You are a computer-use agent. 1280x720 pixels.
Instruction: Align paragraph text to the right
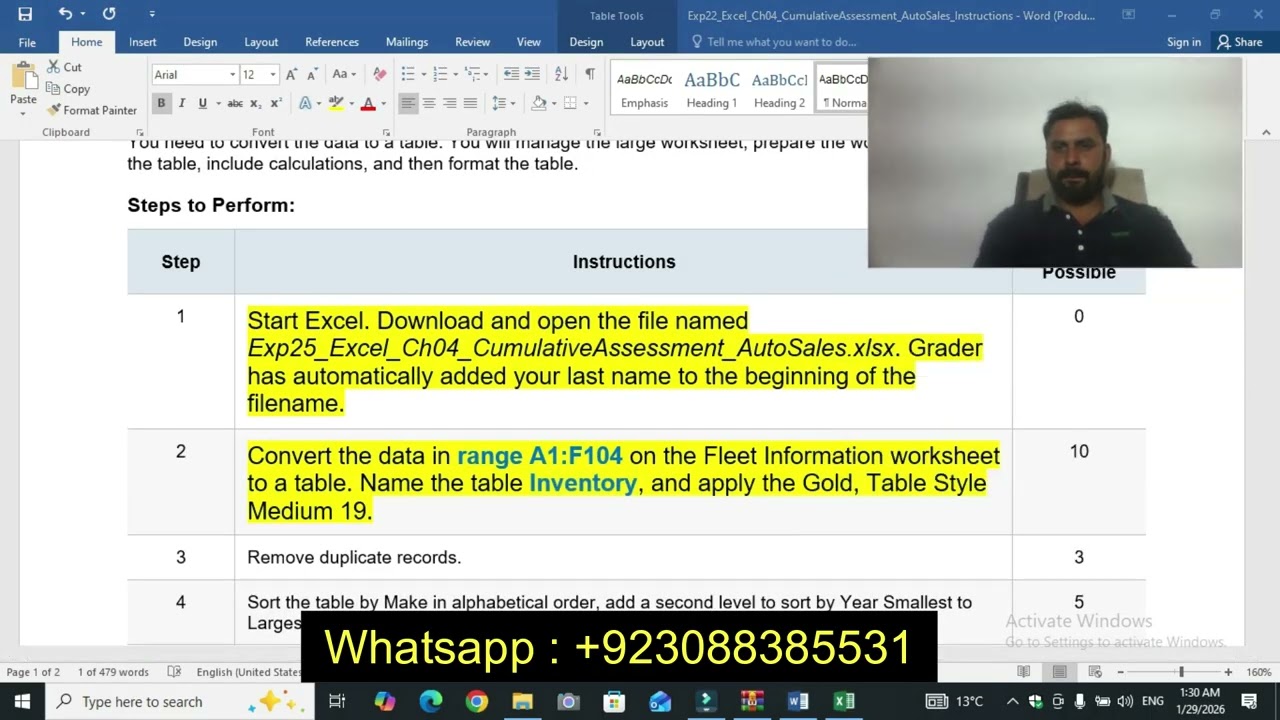coord(450,103)
